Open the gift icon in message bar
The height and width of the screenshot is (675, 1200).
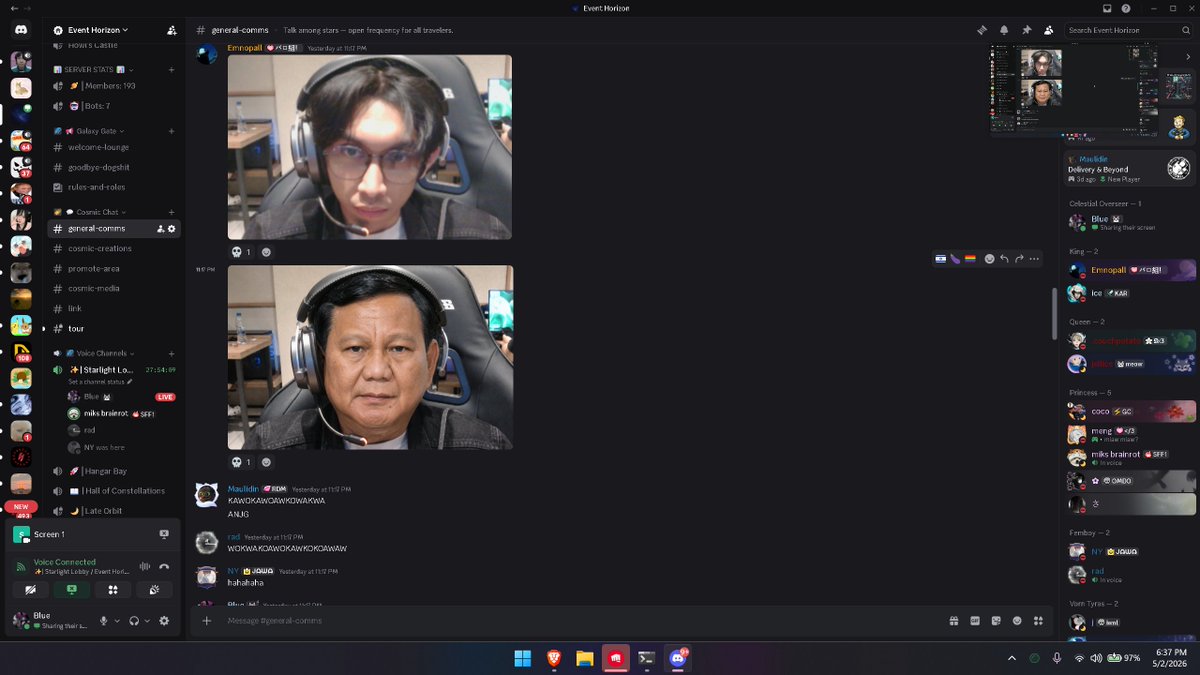954,621
